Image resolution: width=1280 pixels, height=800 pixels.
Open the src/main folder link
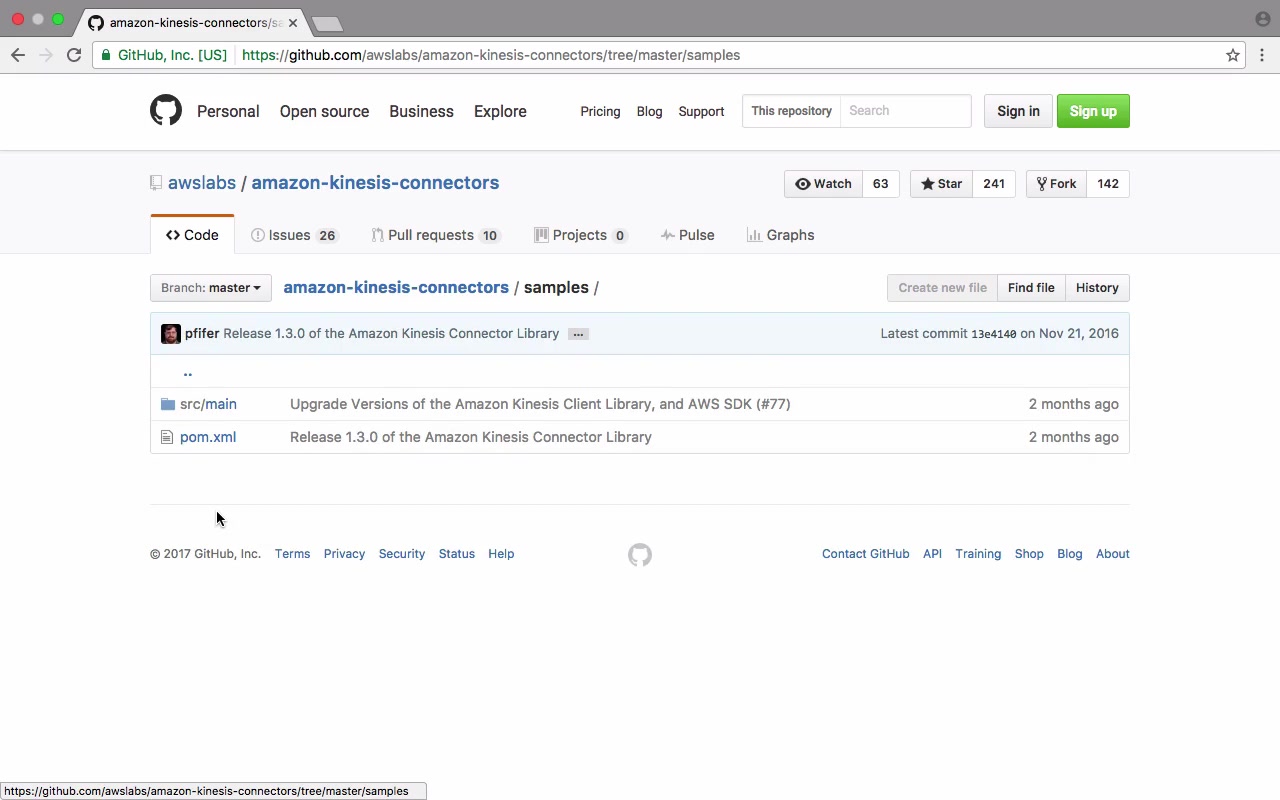(x=208, y=404)
